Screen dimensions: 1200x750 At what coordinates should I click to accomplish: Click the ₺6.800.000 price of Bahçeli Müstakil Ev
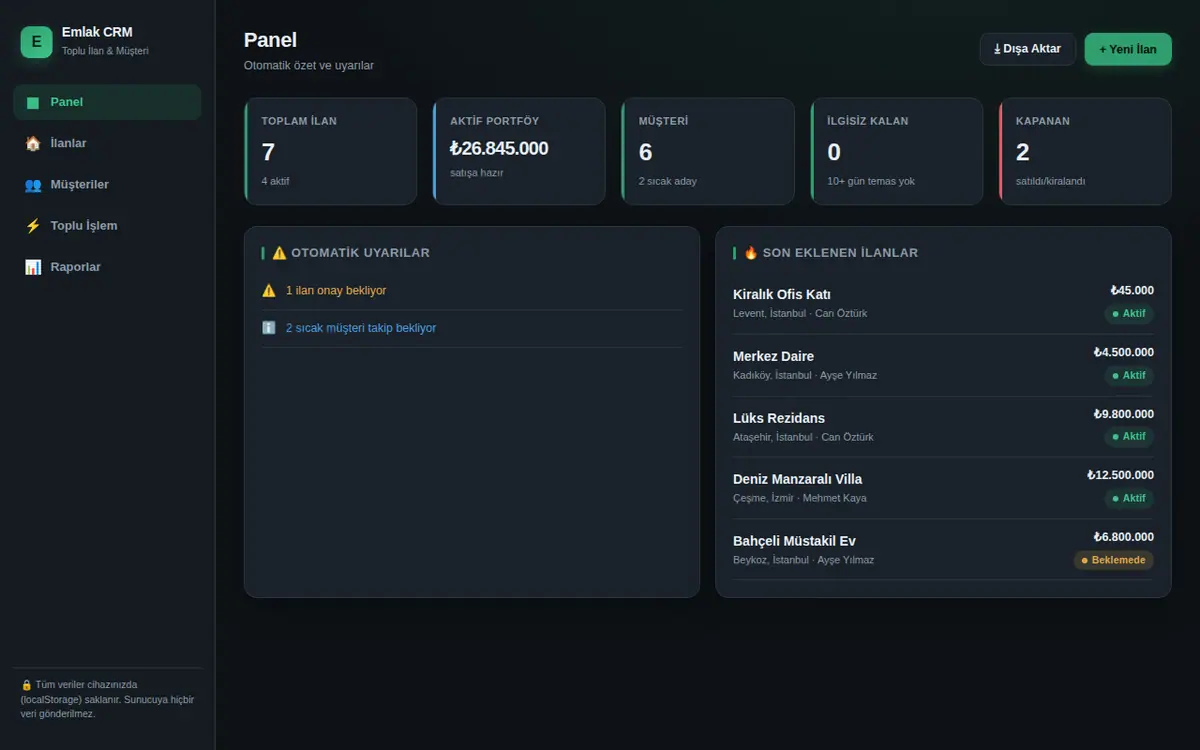1124,537
